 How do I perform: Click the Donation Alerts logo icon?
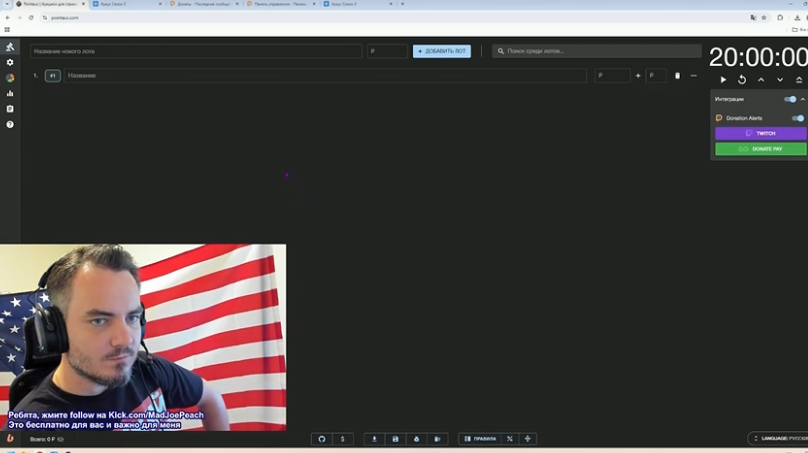pyautogui.click(x=719, y=118)
